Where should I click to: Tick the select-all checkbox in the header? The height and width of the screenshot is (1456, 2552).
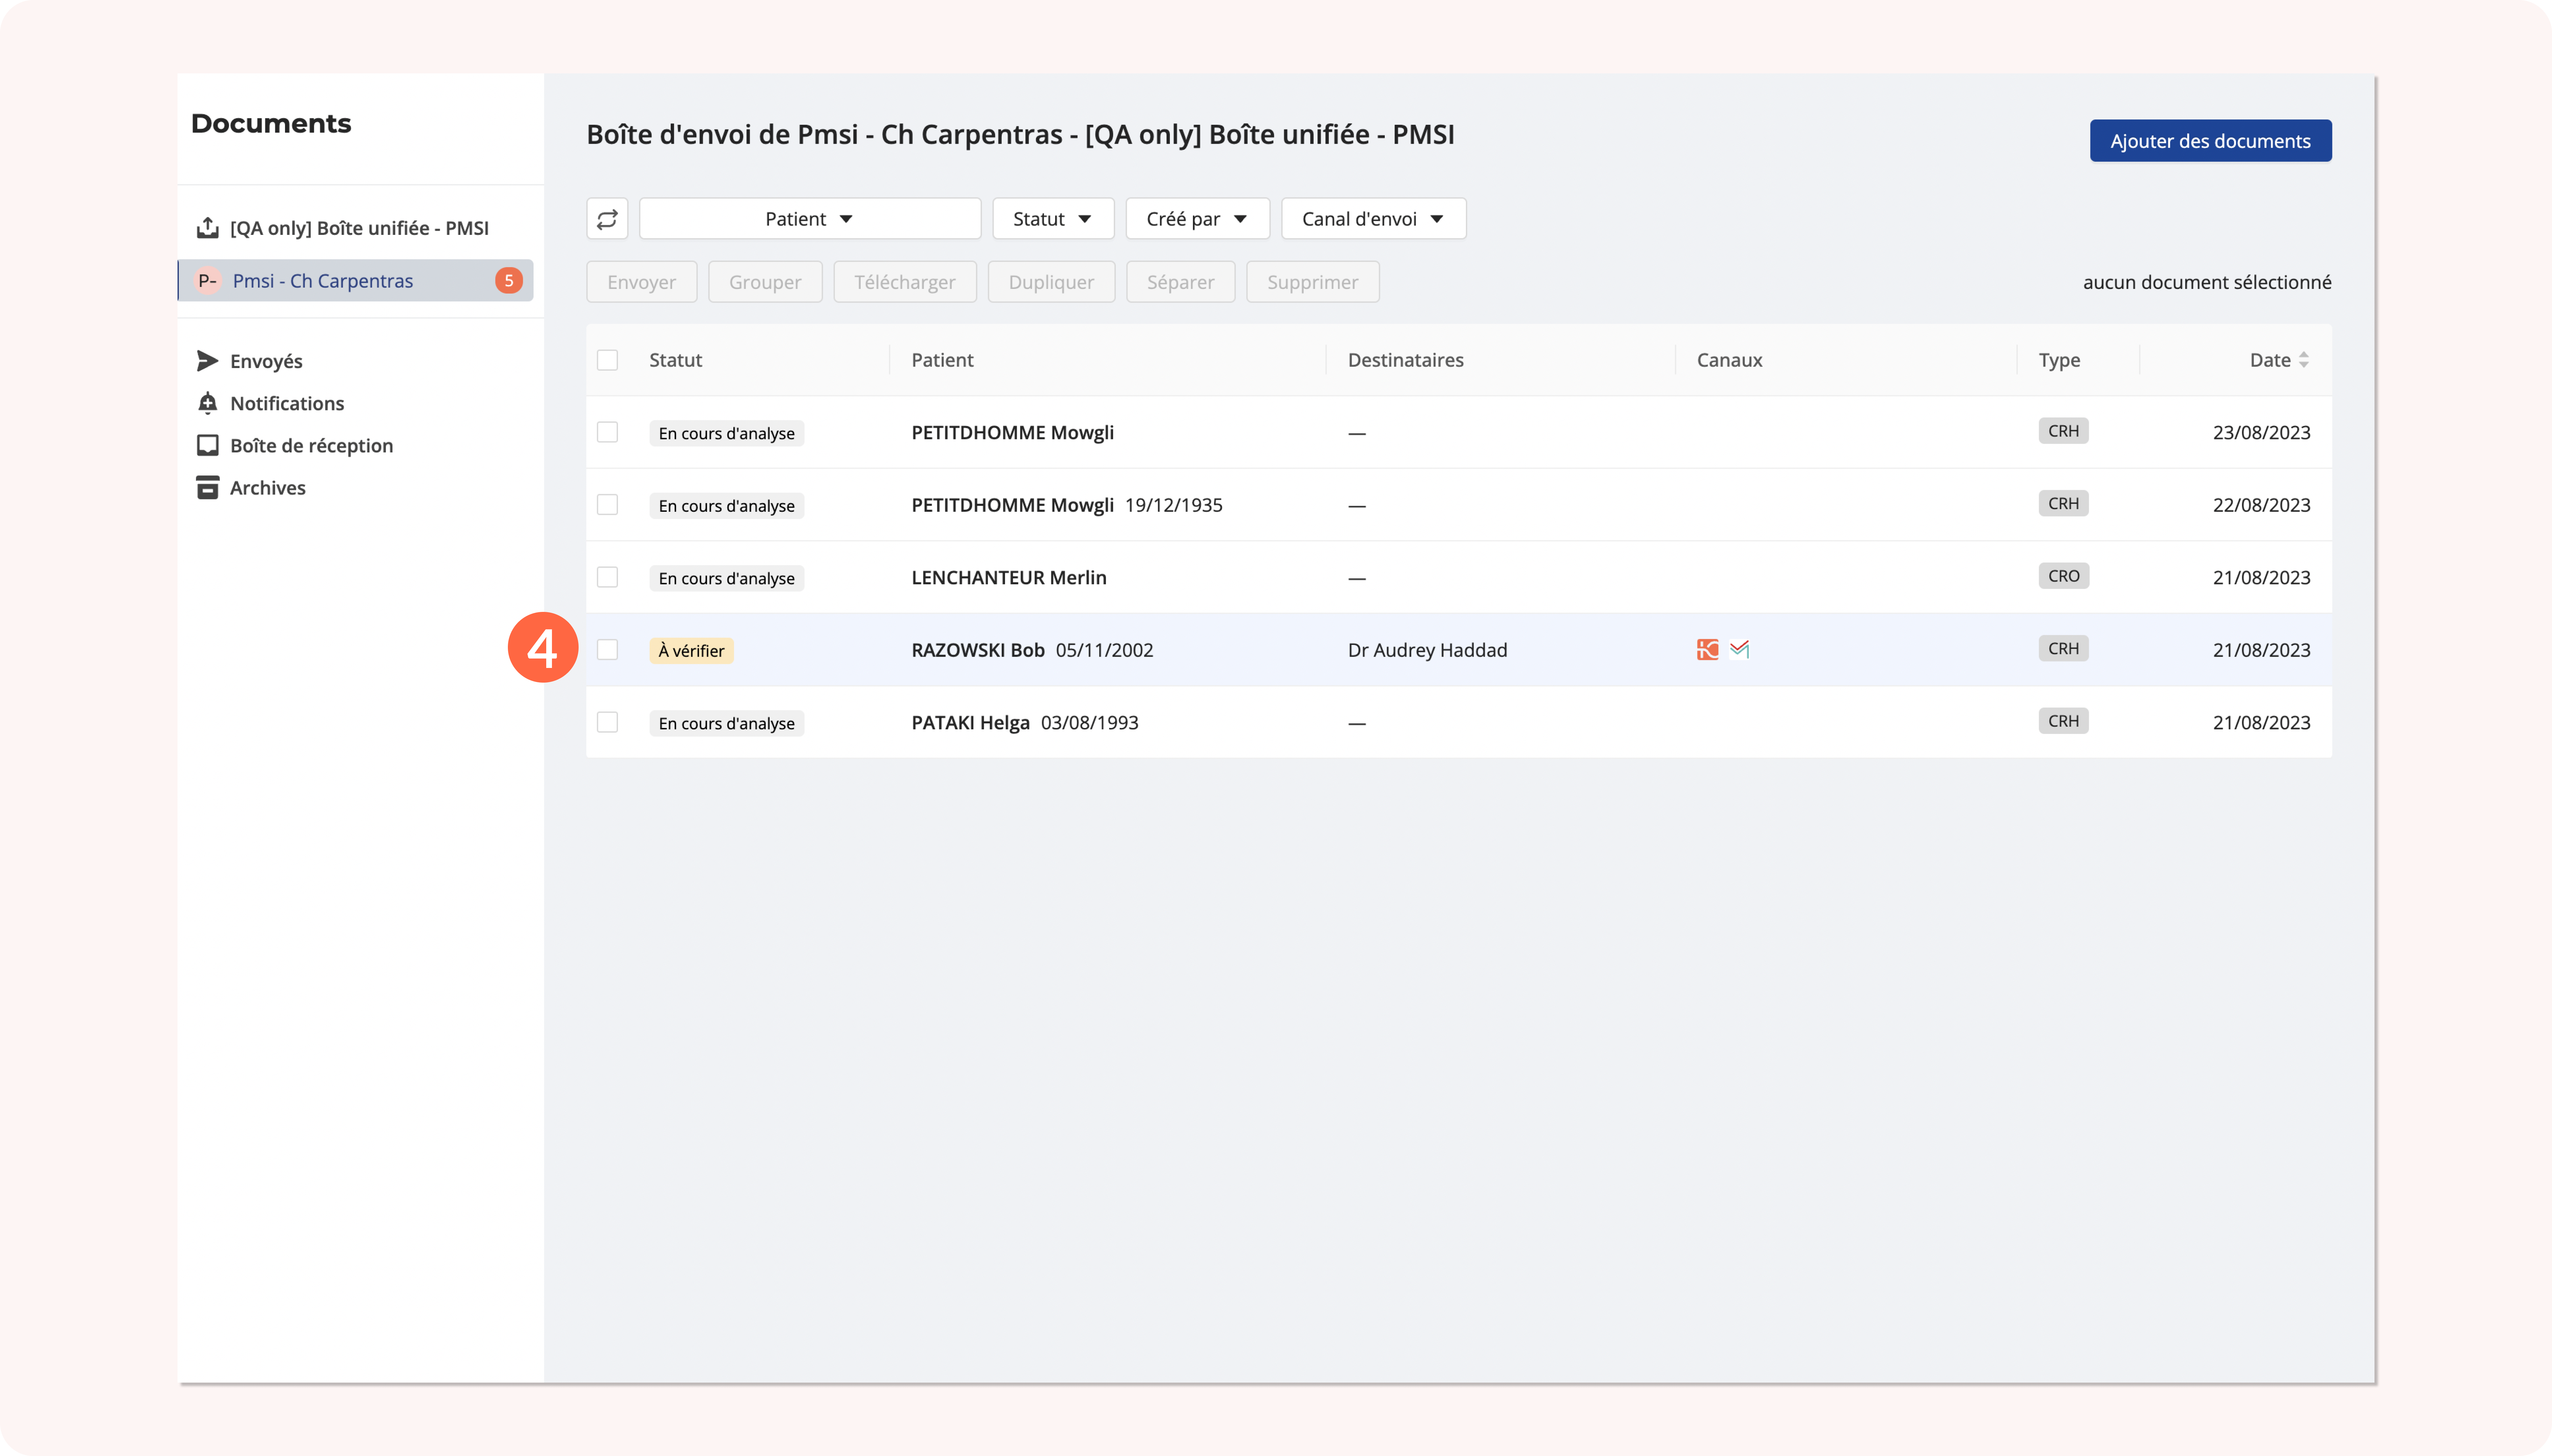point(607,360)
